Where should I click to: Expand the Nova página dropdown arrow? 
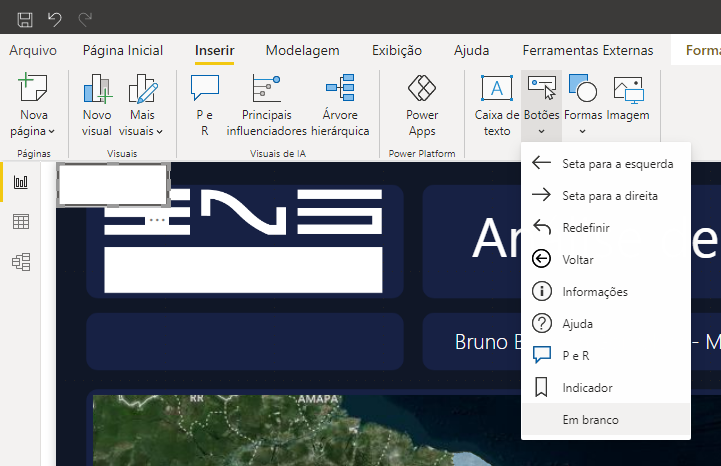[x=52, y=132]
